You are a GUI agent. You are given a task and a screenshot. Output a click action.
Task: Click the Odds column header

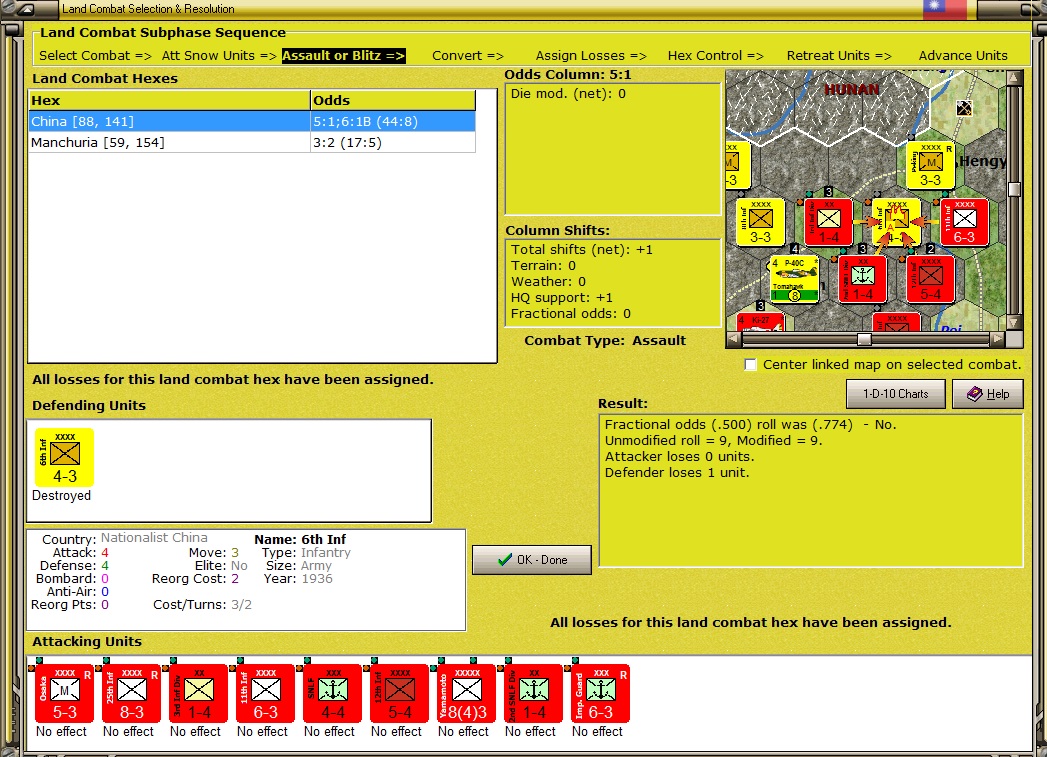pos(393,100)
